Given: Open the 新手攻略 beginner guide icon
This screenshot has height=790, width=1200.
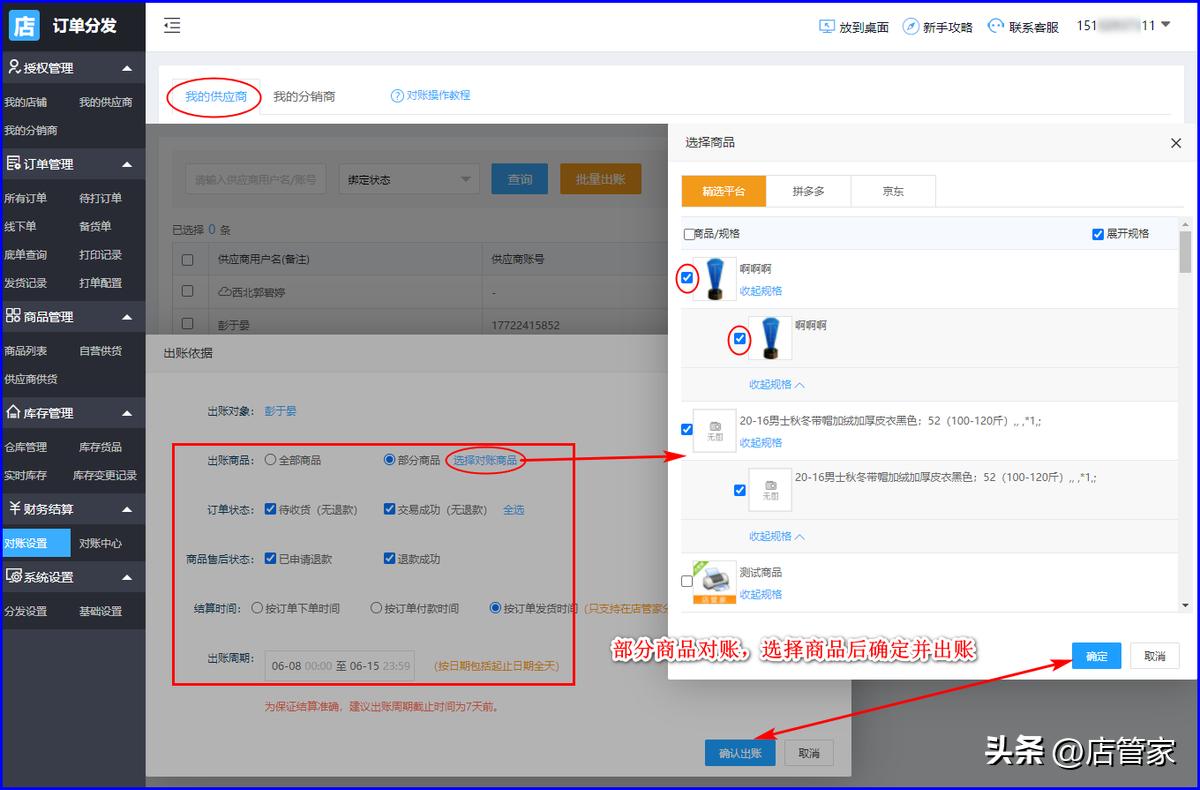Looking at the screenshot, I should (909, 26).
